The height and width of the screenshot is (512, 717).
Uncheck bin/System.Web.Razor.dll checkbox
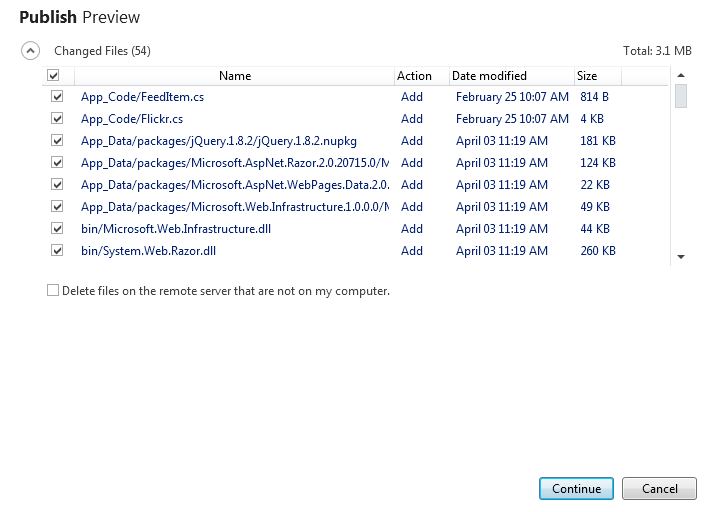click(x=57, y=250)
